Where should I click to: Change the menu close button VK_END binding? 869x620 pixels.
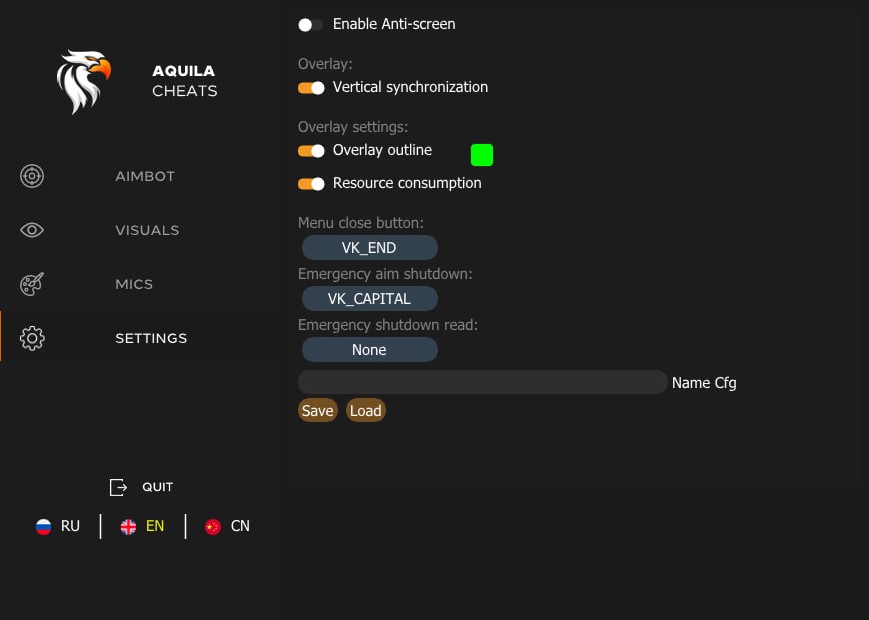coord(369,247)
